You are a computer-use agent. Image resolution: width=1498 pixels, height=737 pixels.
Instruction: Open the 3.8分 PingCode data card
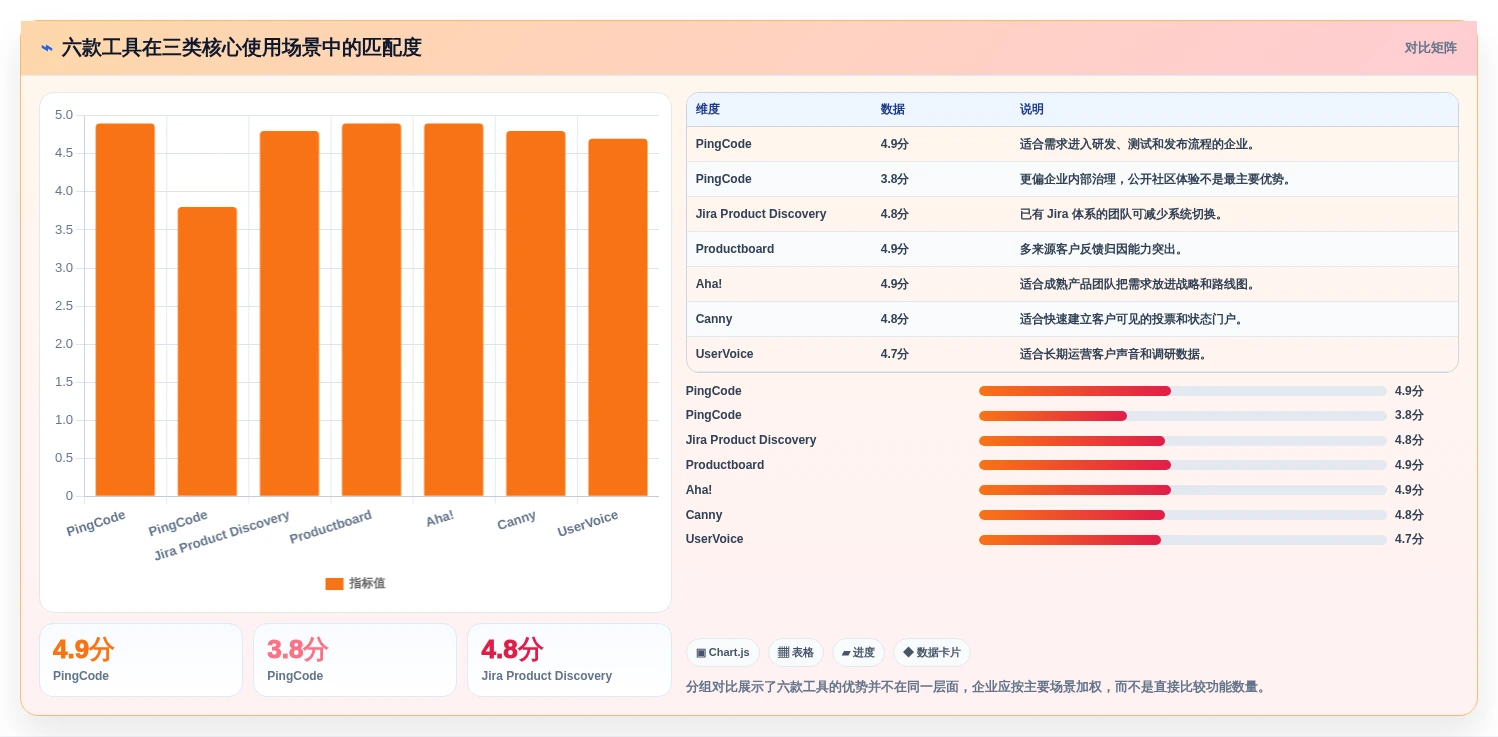tap(355, 660)
